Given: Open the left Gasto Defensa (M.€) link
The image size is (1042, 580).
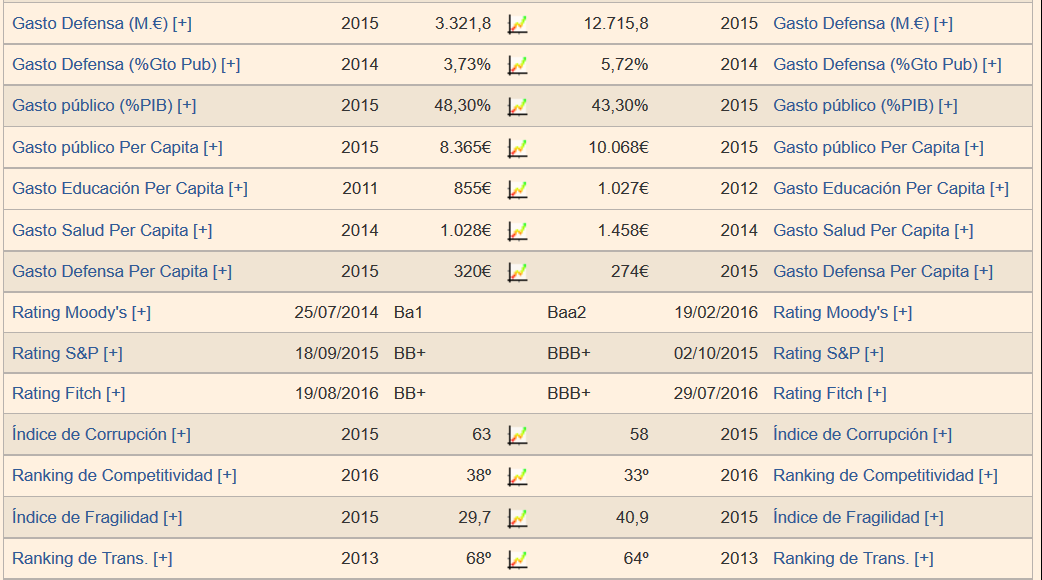Looking at the screenshot, I should click(x=90, y=23).
